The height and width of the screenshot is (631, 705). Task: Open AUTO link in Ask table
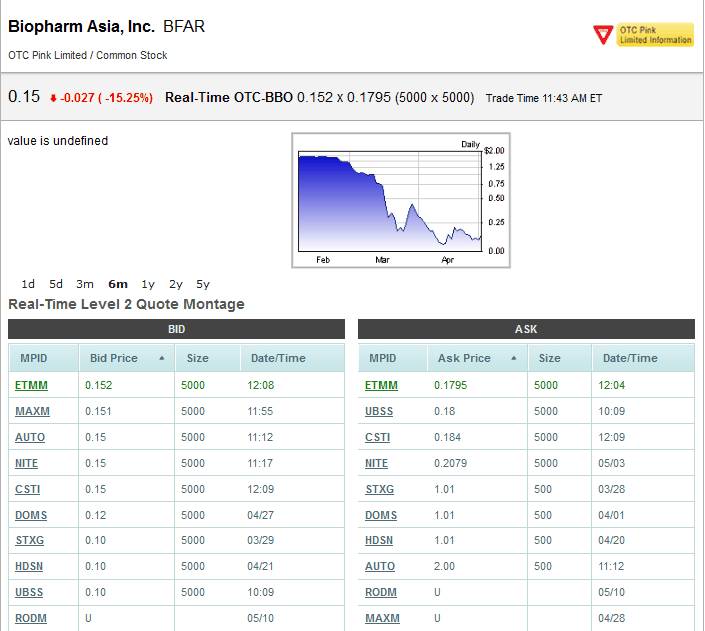380,566
